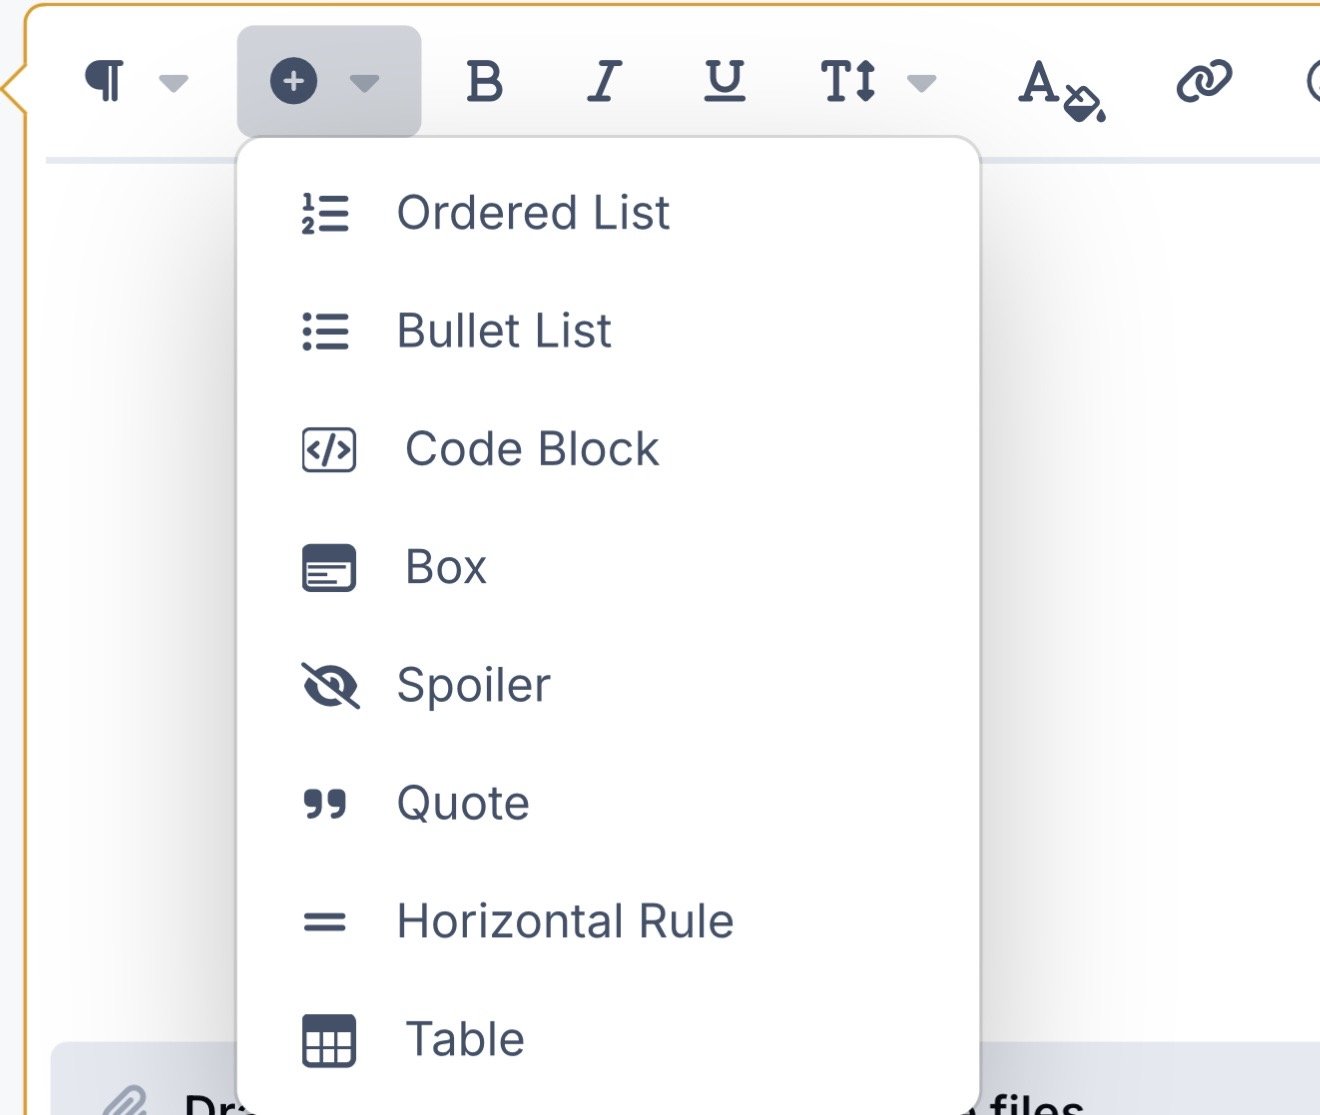Click the Code Block icon
Screen dimensions: 1320x1115
(329, 449)
